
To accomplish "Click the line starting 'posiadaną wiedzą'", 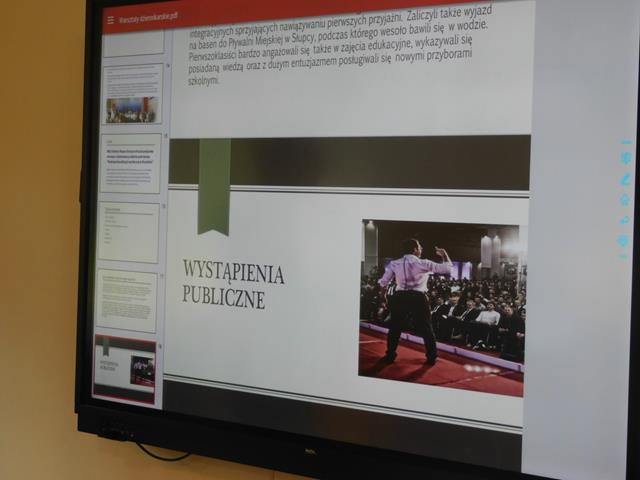I will coord(330,62).
